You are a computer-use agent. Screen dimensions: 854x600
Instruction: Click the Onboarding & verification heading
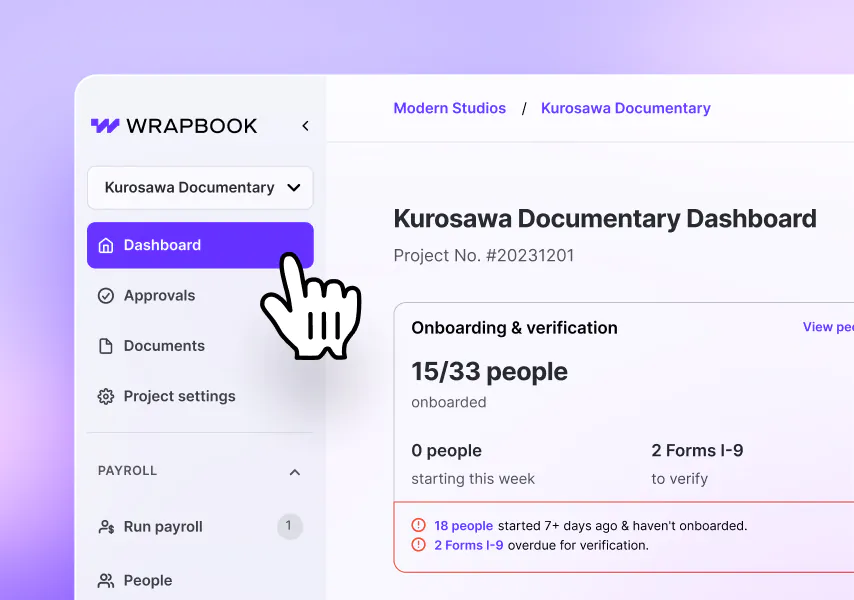(514, 328)
